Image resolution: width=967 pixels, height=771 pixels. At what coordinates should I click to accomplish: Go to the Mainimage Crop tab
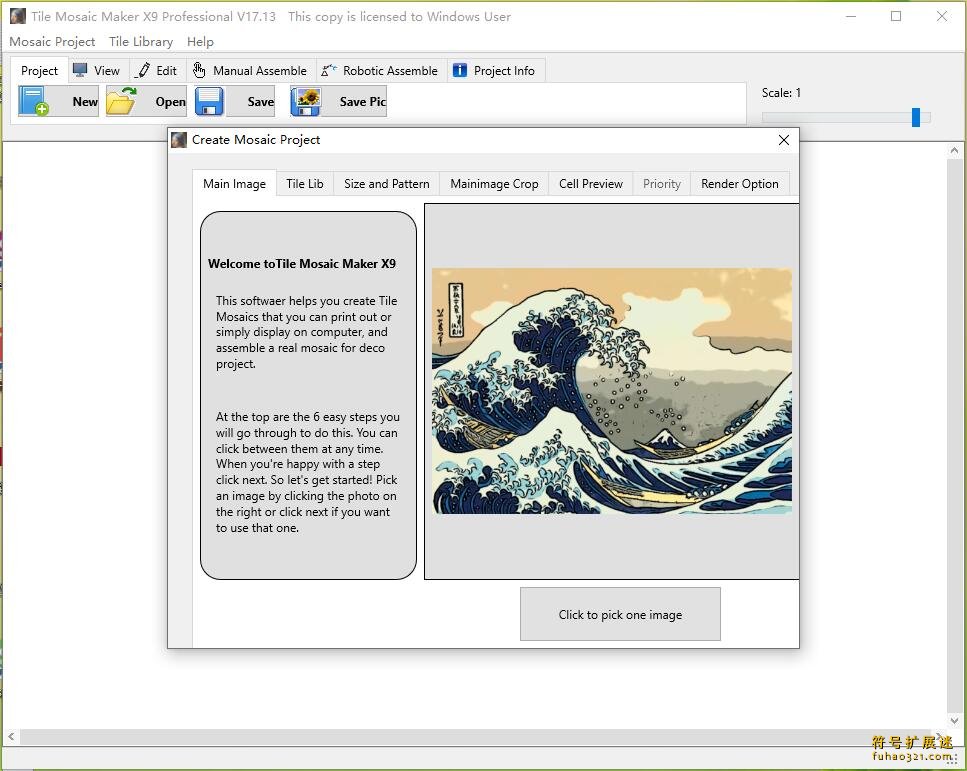494,184
